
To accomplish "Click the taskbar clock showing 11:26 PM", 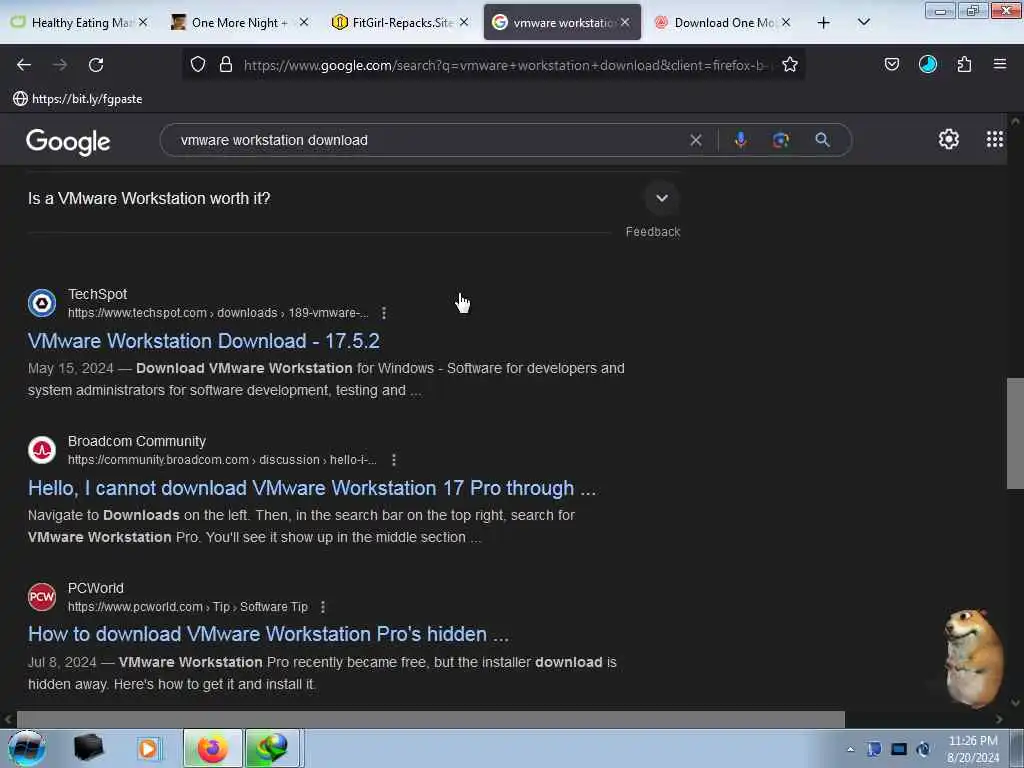I will (x=972, y=748).
